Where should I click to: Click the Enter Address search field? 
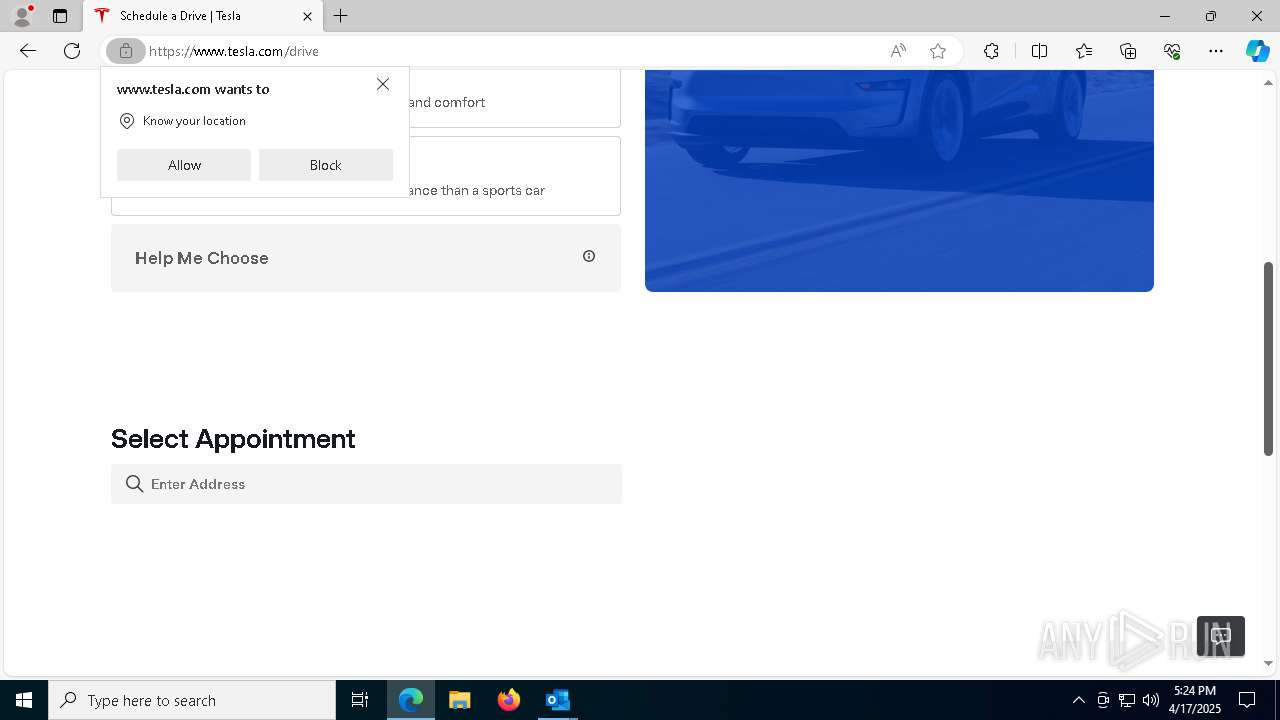pyautogui.click(x=366, y=484)
